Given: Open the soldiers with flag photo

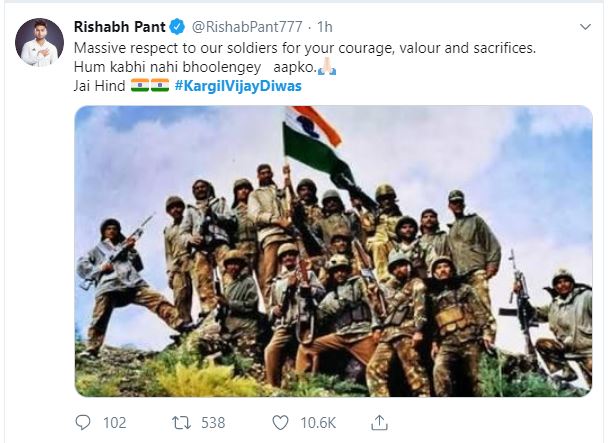Looking at the screenshot, I should click(334, 251).
